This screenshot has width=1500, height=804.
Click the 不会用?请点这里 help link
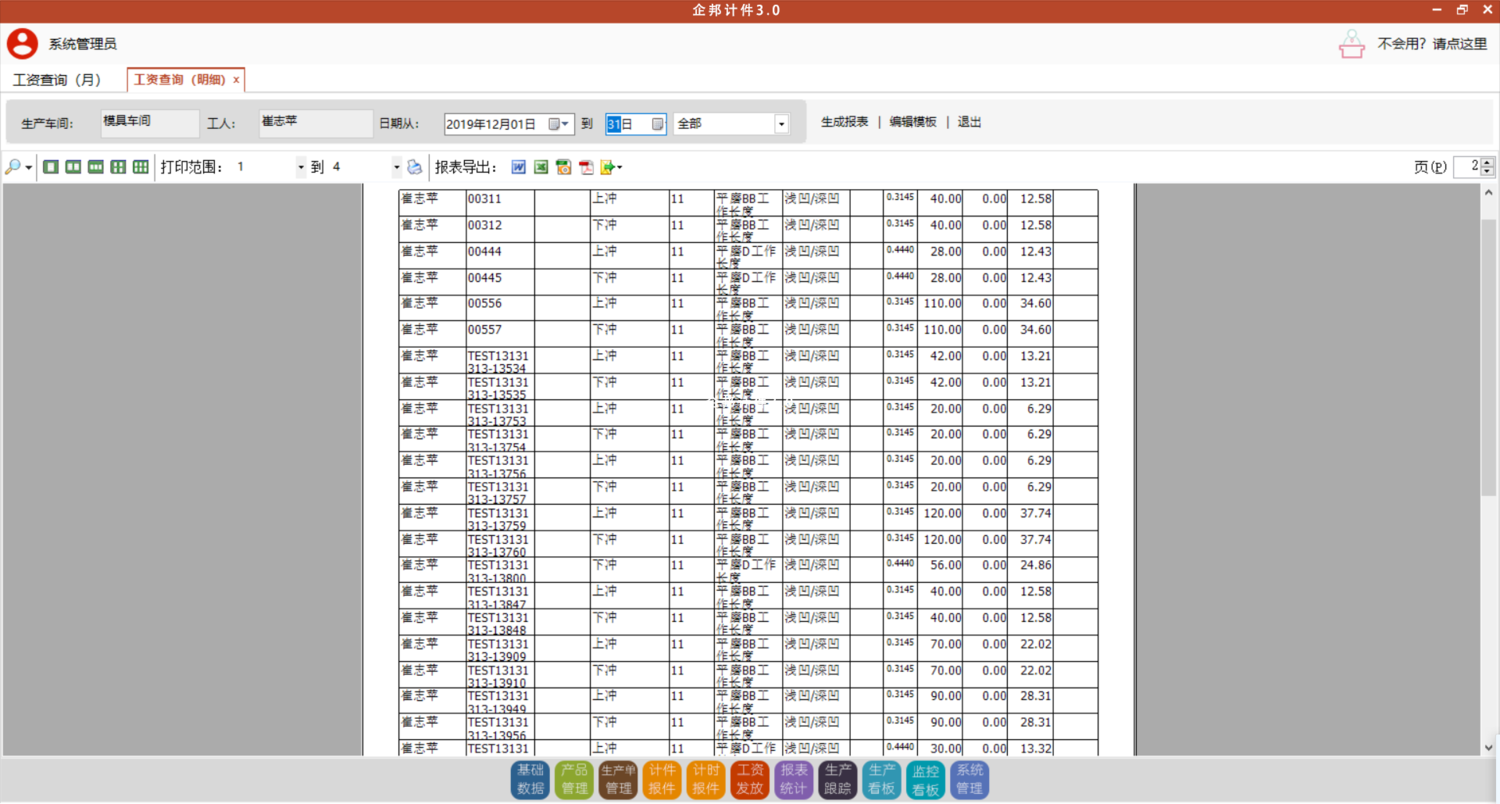point(1431,44)
